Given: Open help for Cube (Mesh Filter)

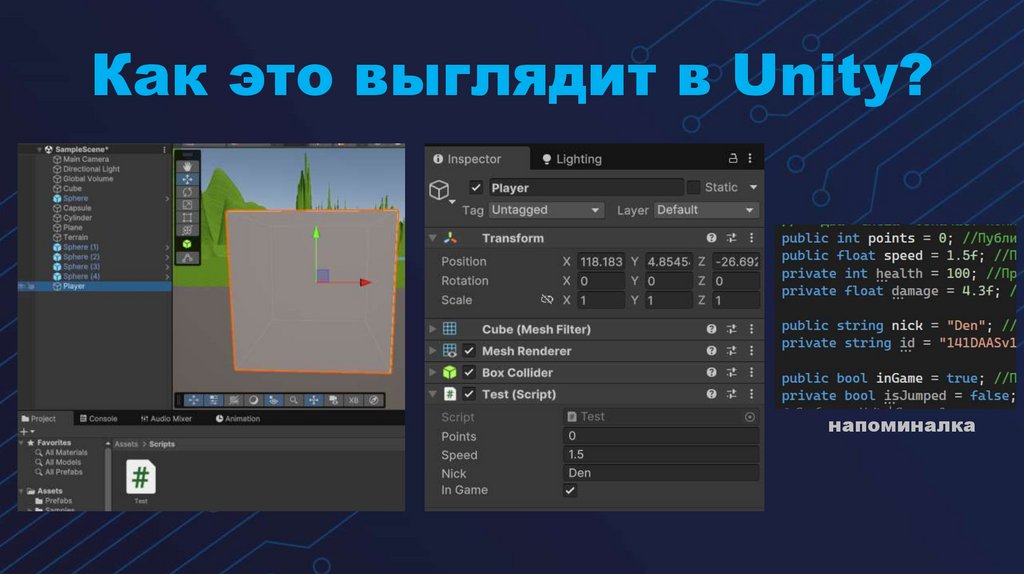Looking at the screenshot, I should pos(711,329).
